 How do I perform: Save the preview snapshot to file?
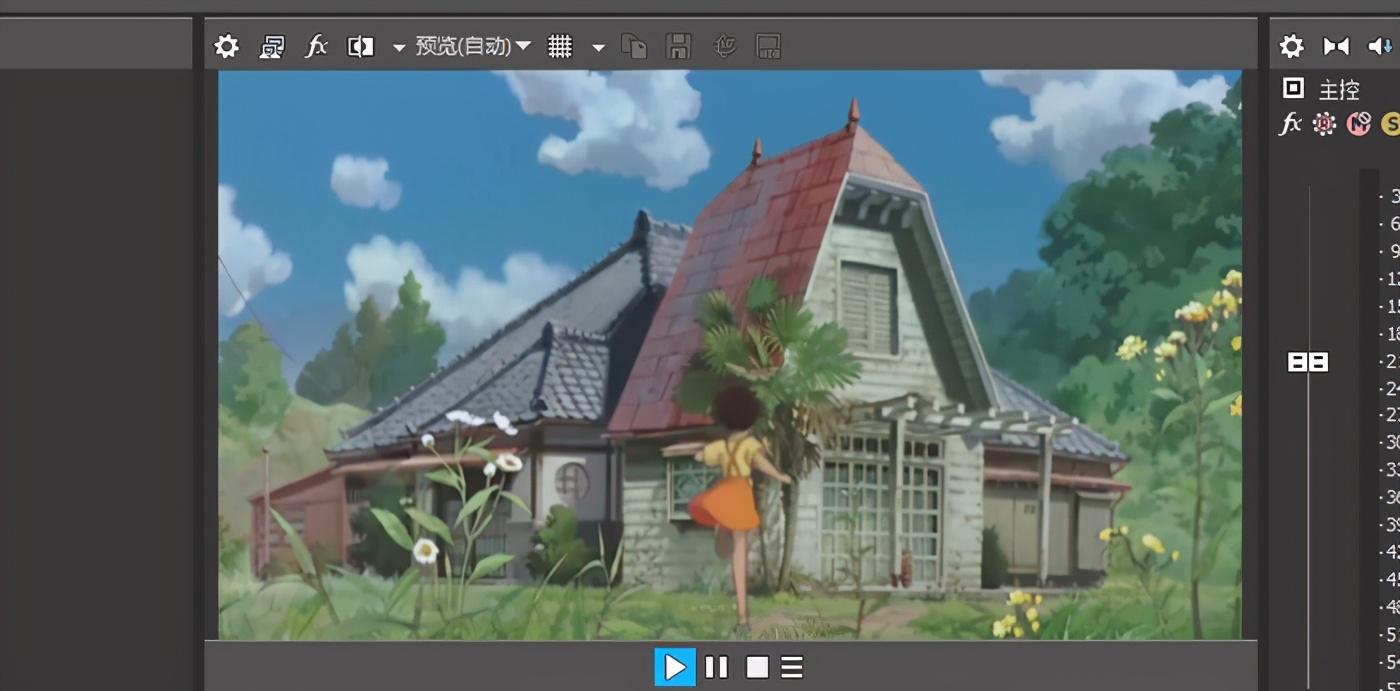click(x=678, y=47)
